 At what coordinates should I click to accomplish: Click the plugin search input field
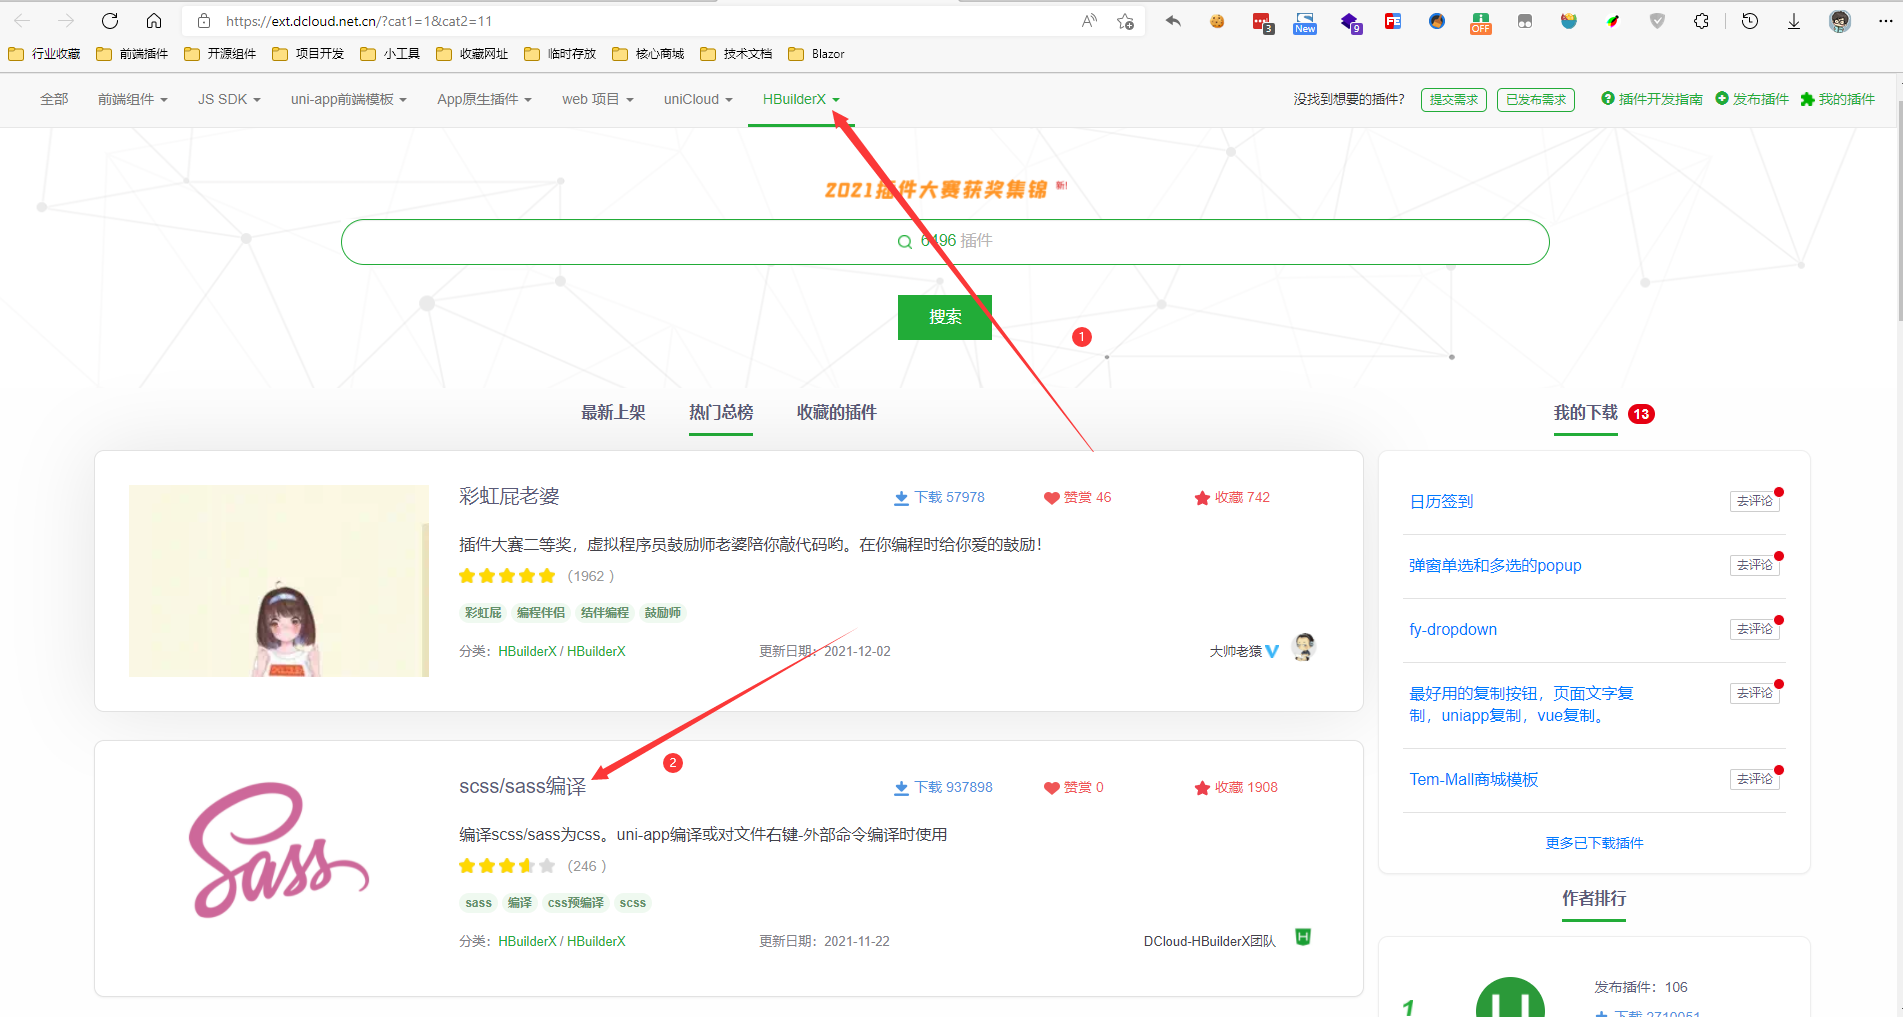point(945,242)
